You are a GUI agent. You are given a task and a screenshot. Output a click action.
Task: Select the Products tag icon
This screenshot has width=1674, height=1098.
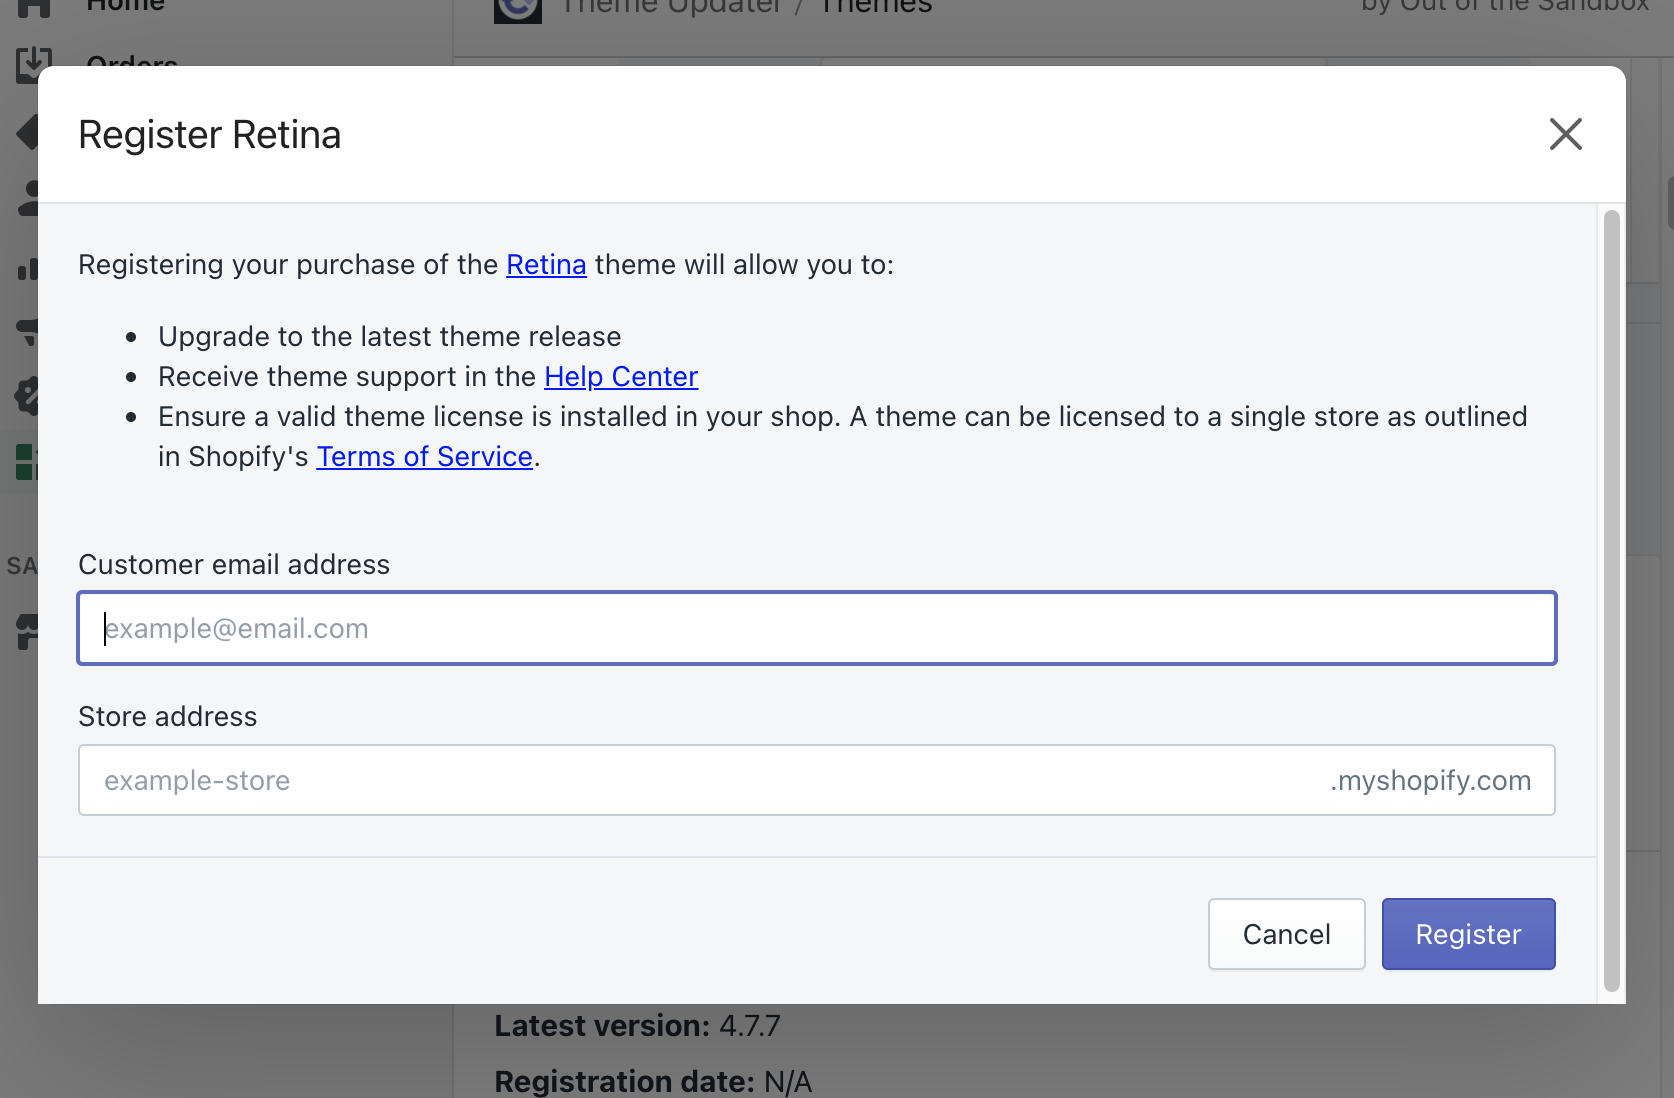[x=27, y=132]
